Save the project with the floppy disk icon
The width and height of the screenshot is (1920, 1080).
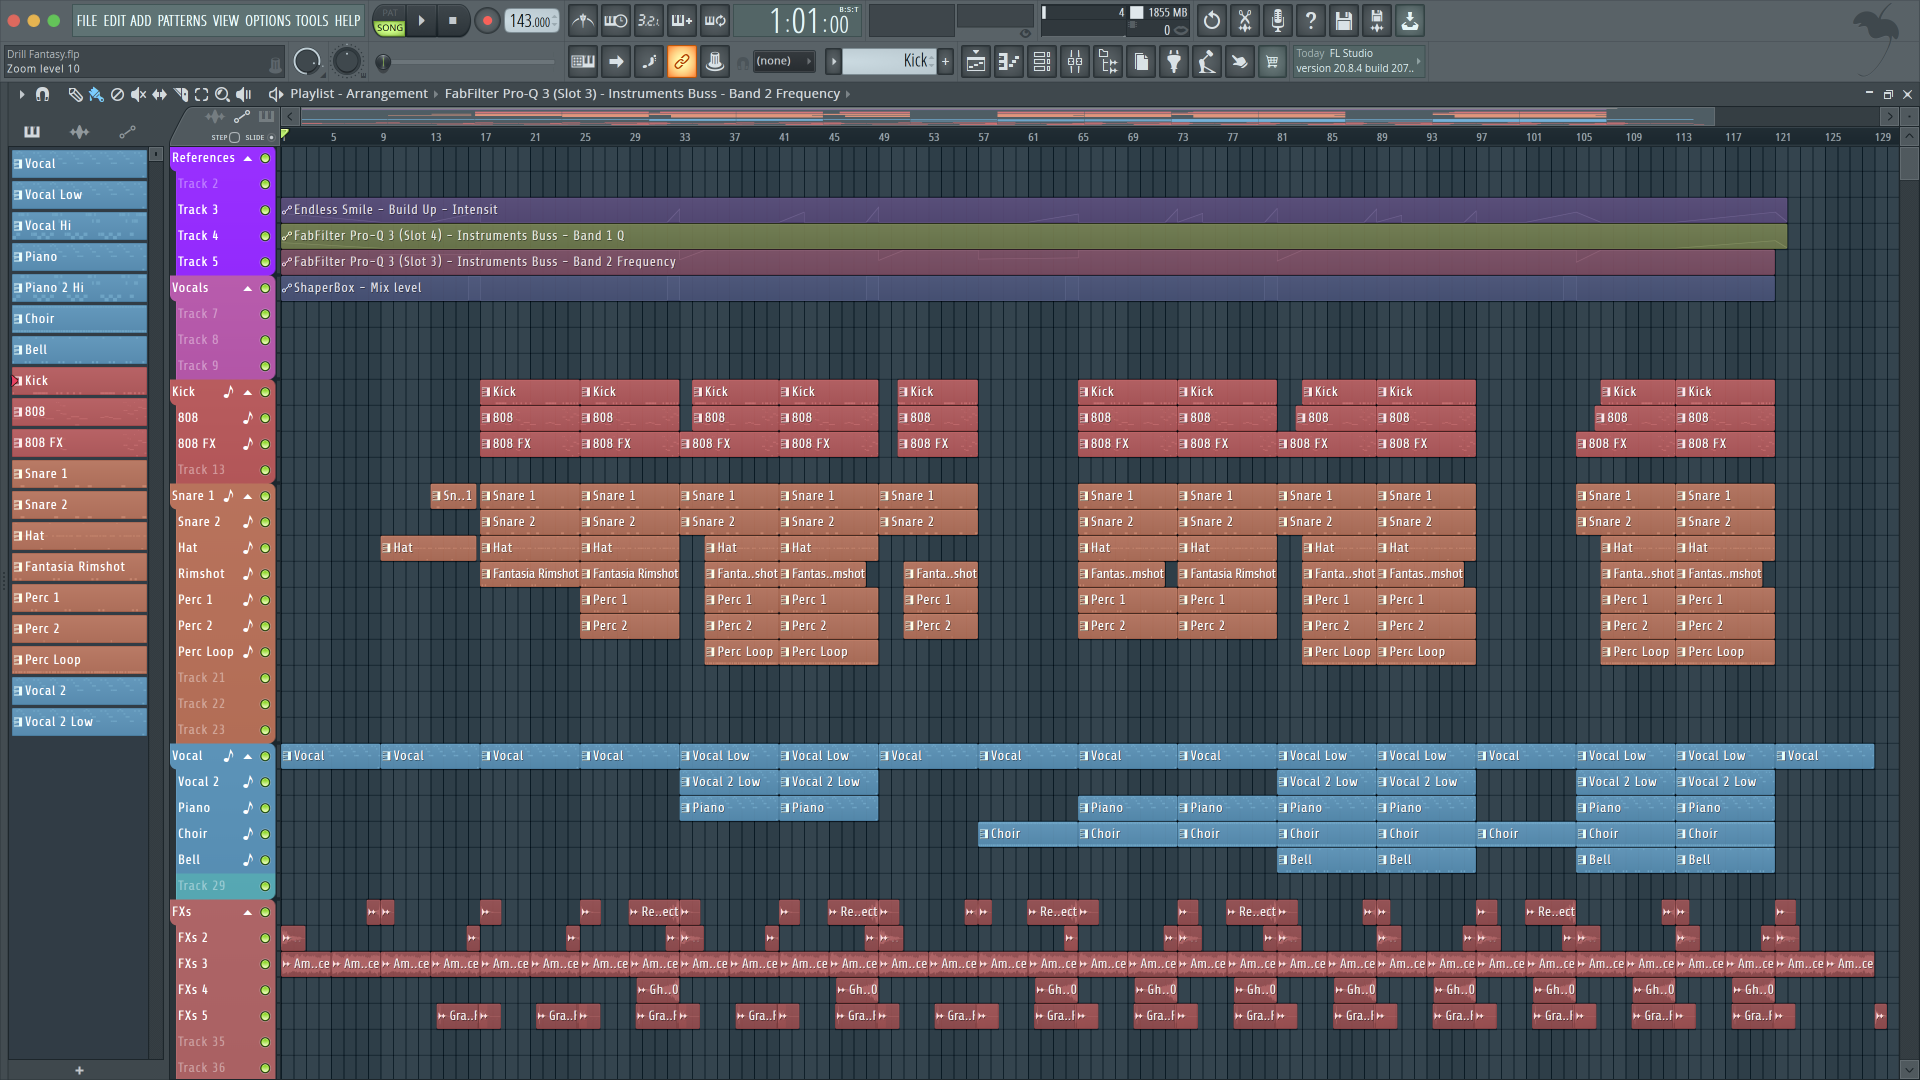pos(1344,20)
